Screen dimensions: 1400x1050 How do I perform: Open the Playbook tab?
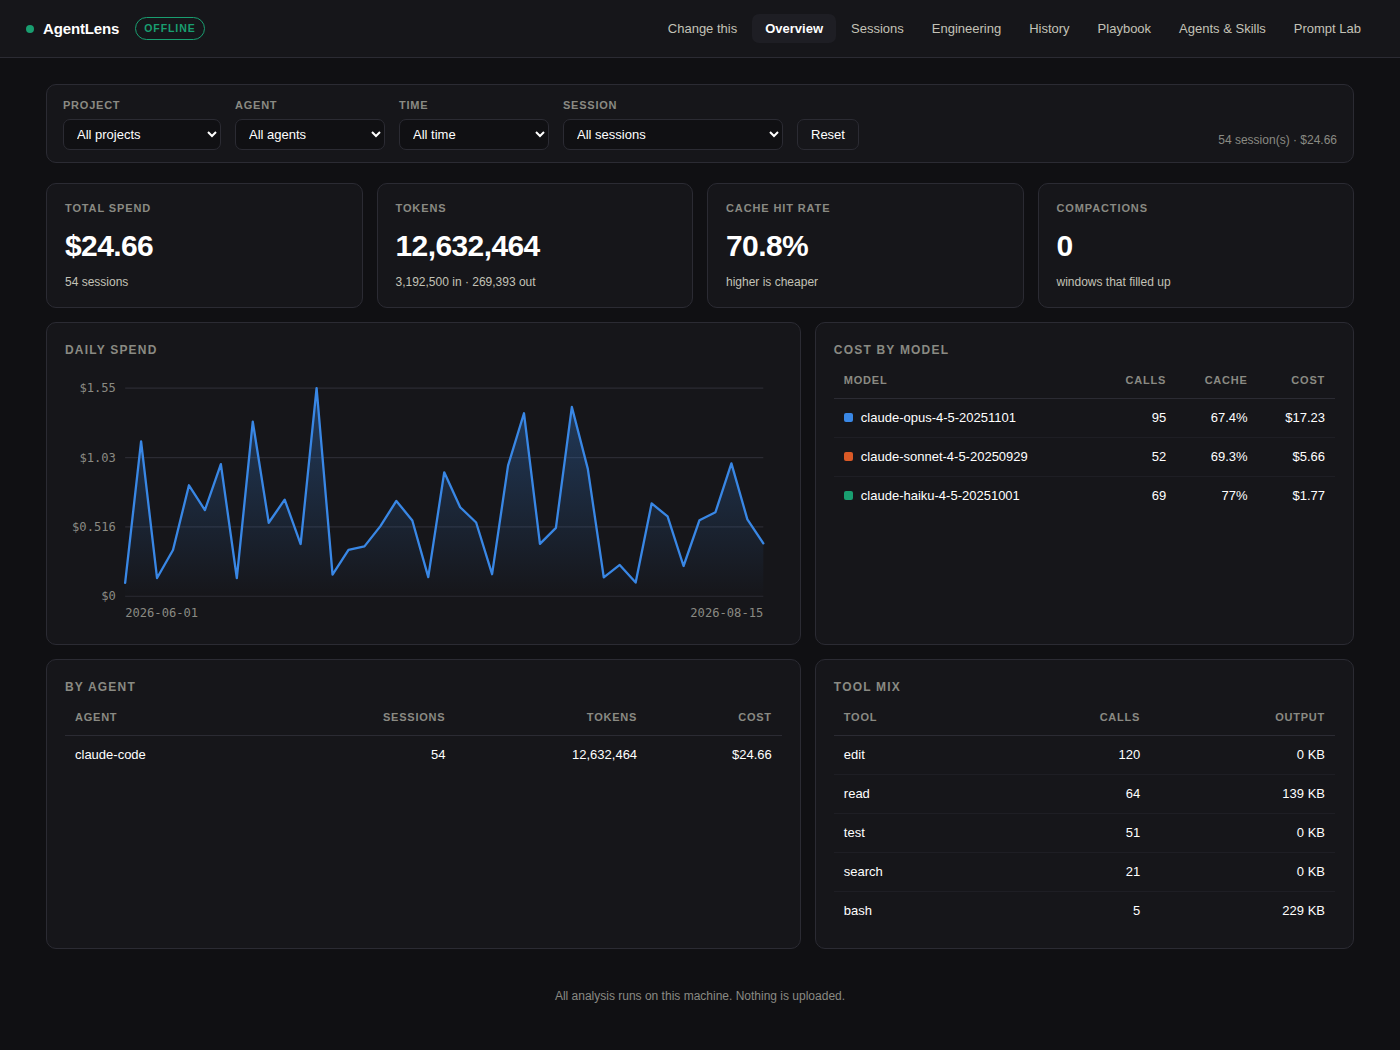click(x=1124, y=29)
